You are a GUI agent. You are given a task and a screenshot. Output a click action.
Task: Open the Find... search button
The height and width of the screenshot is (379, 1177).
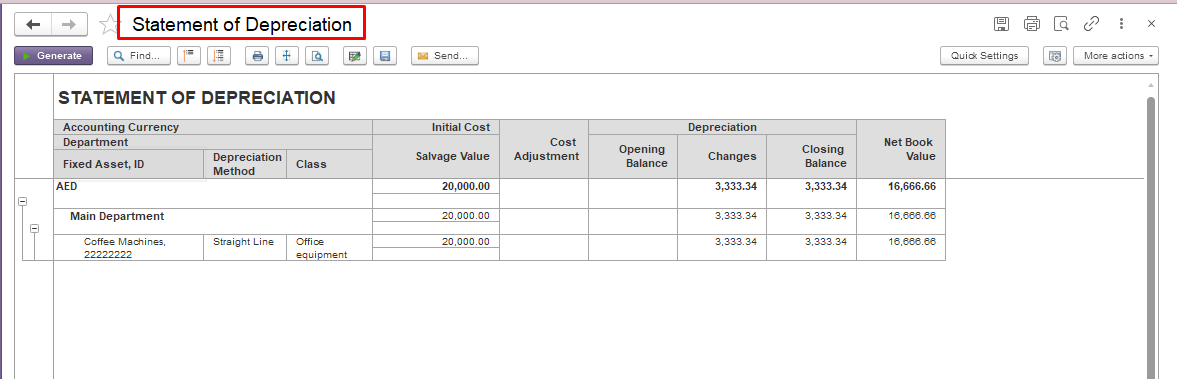(x=139, y=56)
